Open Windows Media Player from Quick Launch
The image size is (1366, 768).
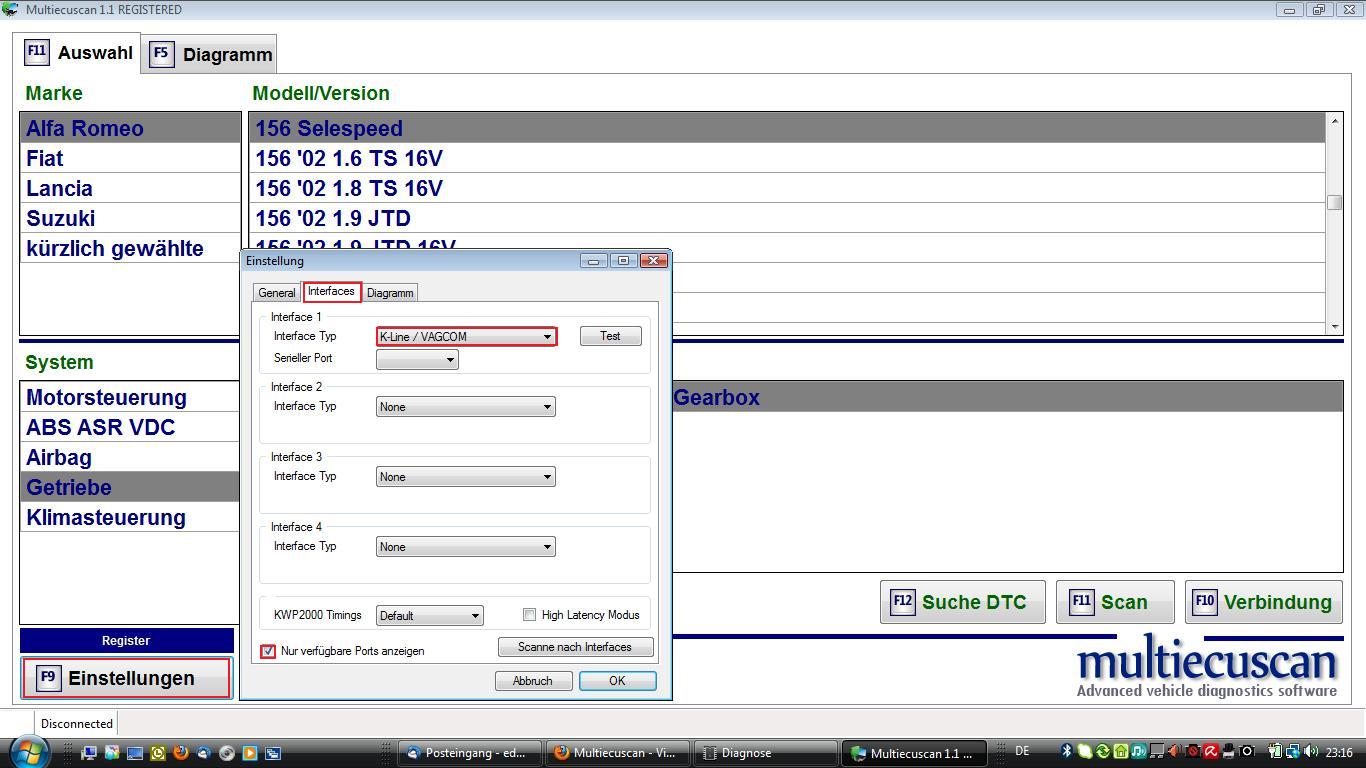[250, 753]
